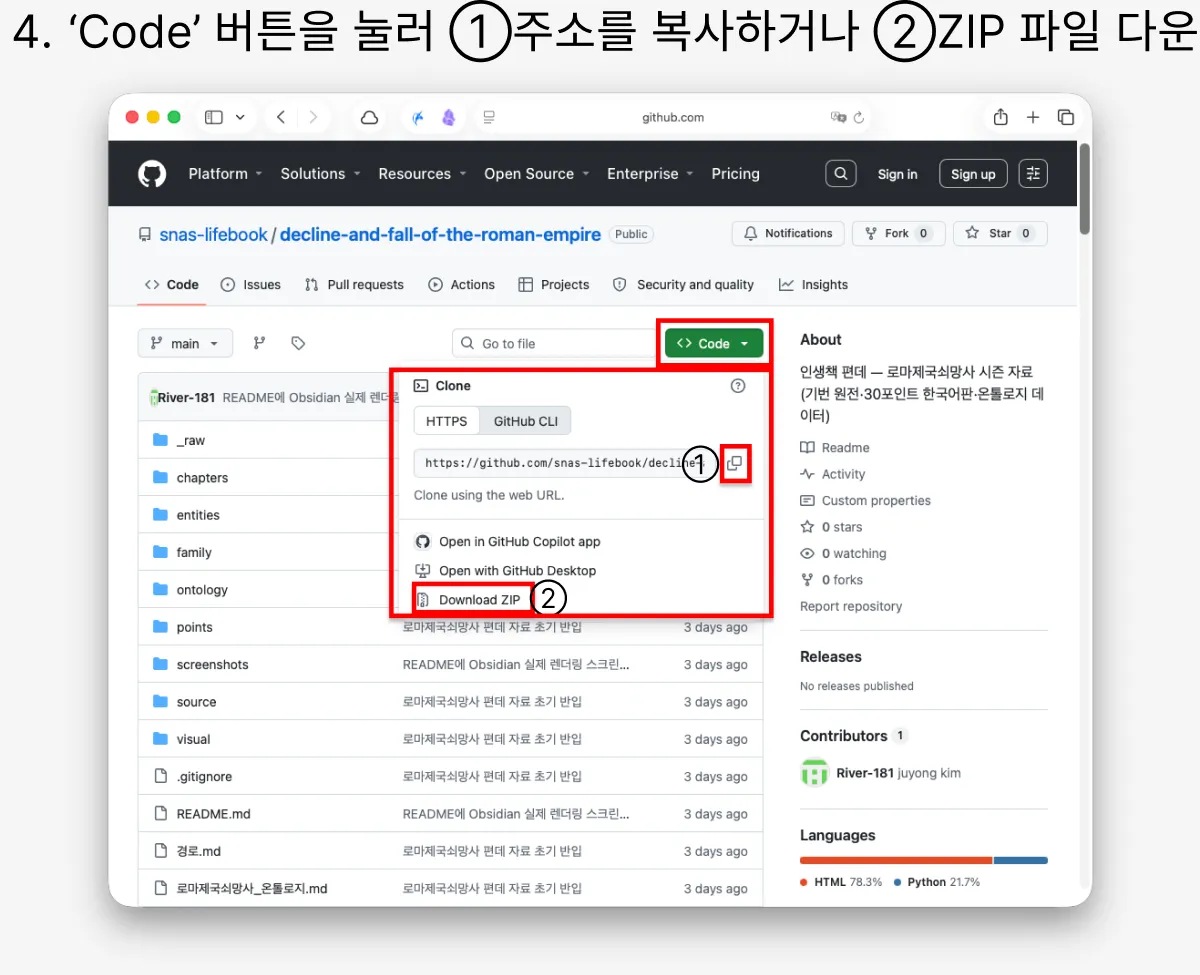Click the Notifications button
Viewport: 1200px width, 975px height.
pos(788,233)
